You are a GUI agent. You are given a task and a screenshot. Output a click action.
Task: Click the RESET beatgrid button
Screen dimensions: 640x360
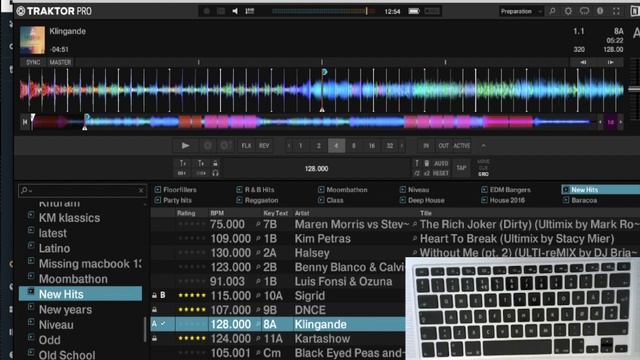coord(441,173)
